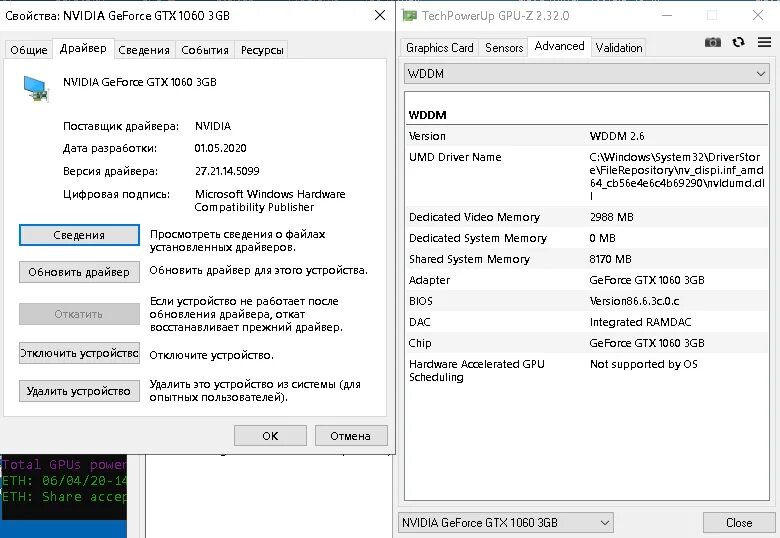Click the Обновить драйвер button
The height and width of the screenshot is (538, 780).
(x=79, y=272)
